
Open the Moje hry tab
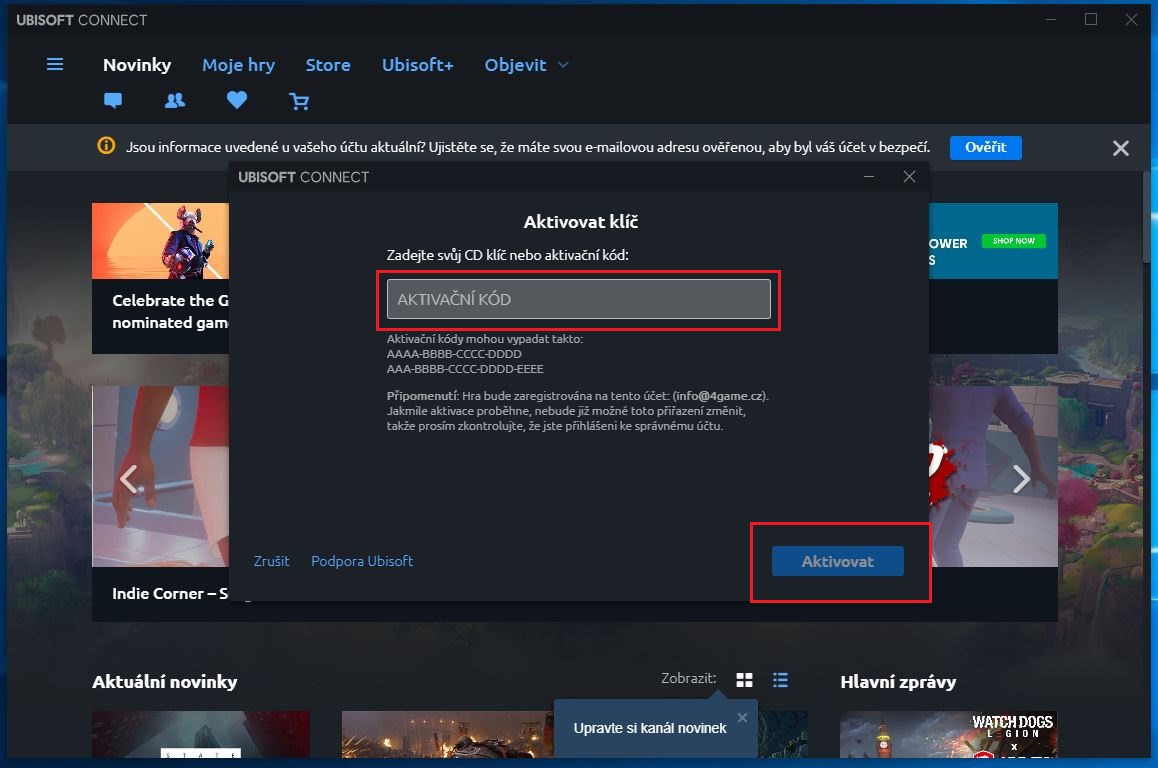coord(239,65)
